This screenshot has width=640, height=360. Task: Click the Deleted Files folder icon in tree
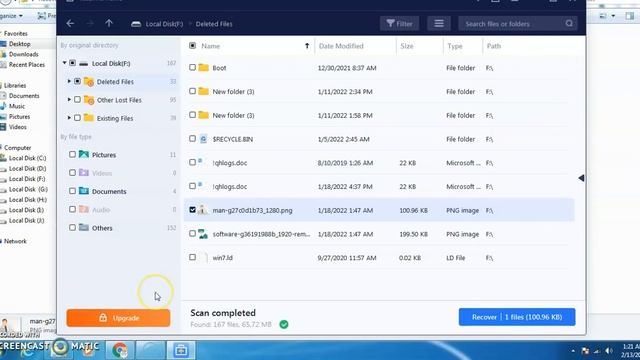click(89, 82)
